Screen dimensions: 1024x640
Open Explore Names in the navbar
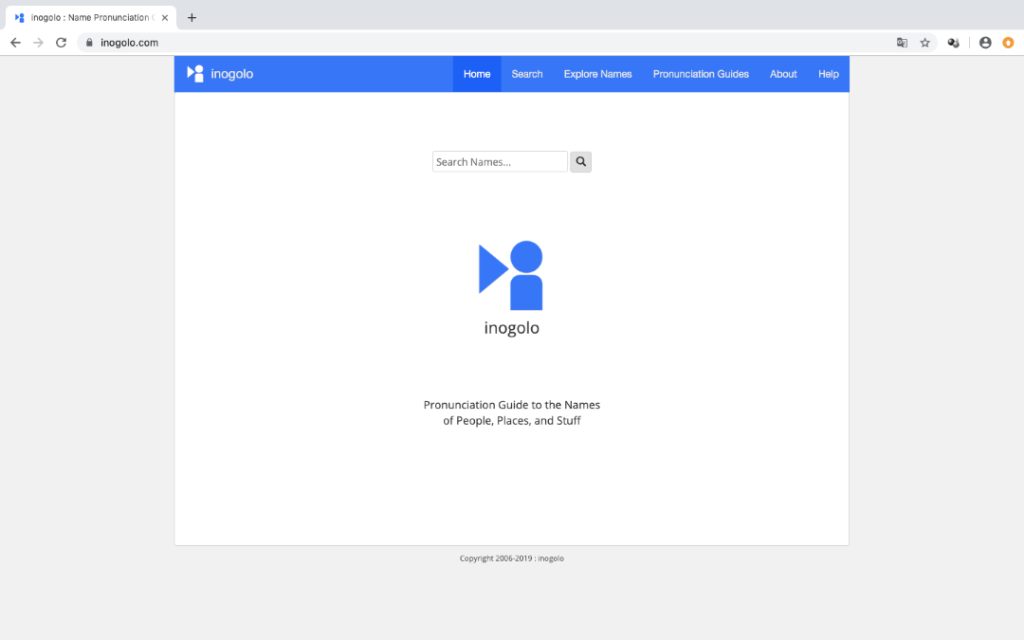(x=597, y=74)
